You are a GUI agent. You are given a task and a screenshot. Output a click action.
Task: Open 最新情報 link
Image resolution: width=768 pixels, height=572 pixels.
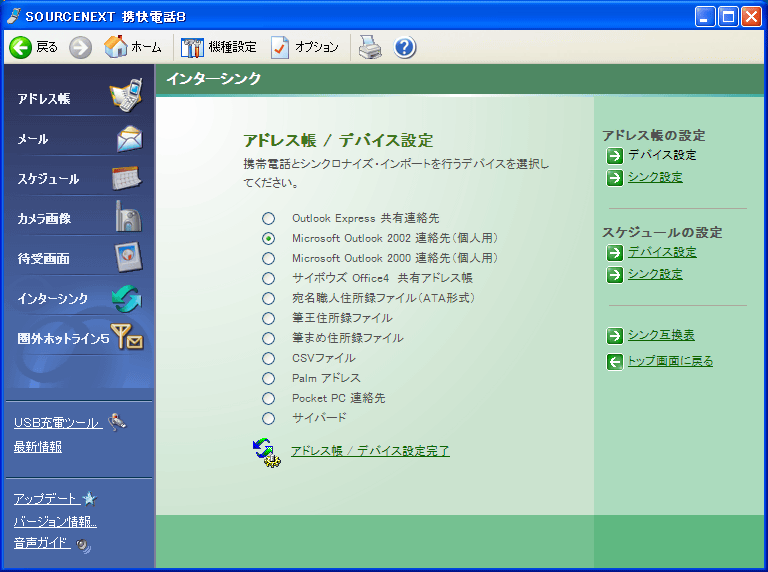[38, 447]
